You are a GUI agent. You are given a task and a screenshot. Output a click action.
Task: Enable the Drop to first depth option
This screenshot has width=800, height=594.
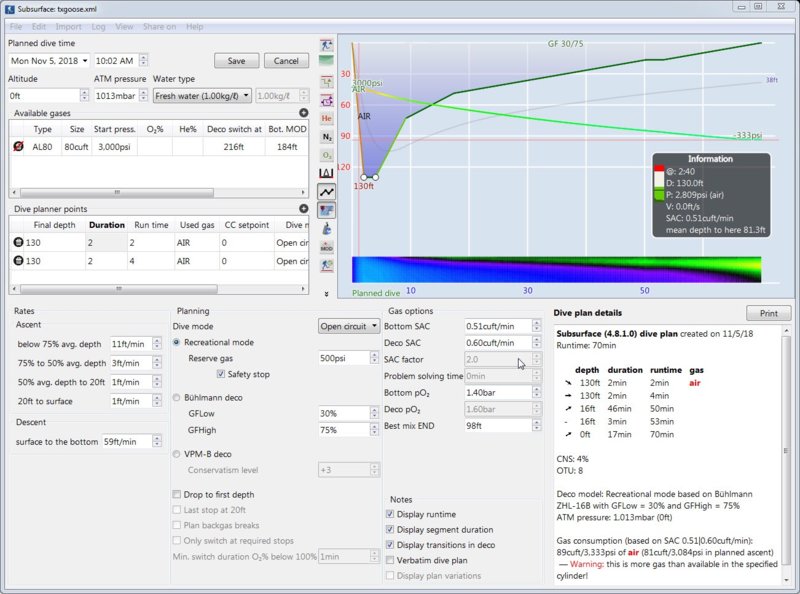tap(178, 494)
